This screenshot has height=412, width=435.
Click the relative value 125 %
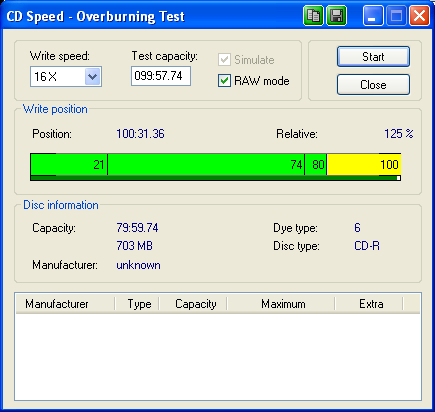coord(399,134)
